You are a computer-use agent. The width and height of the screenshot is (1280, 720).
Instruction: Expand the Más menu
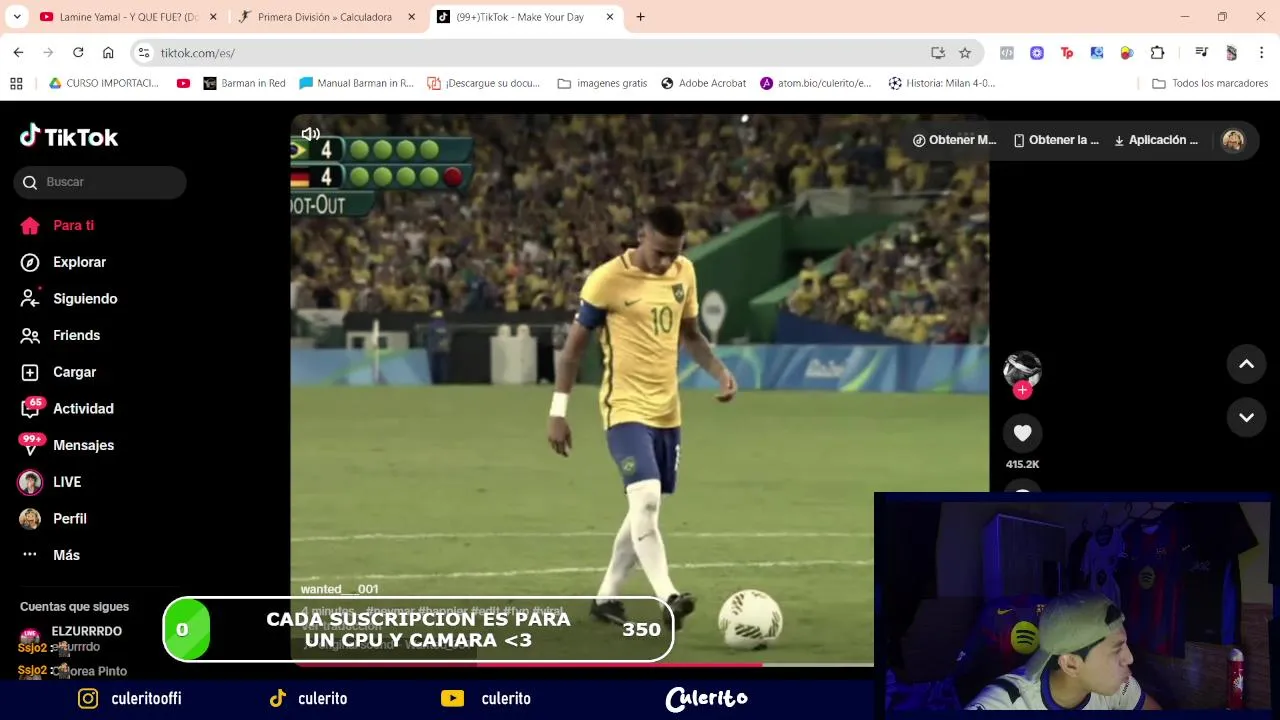pos(50,555)
